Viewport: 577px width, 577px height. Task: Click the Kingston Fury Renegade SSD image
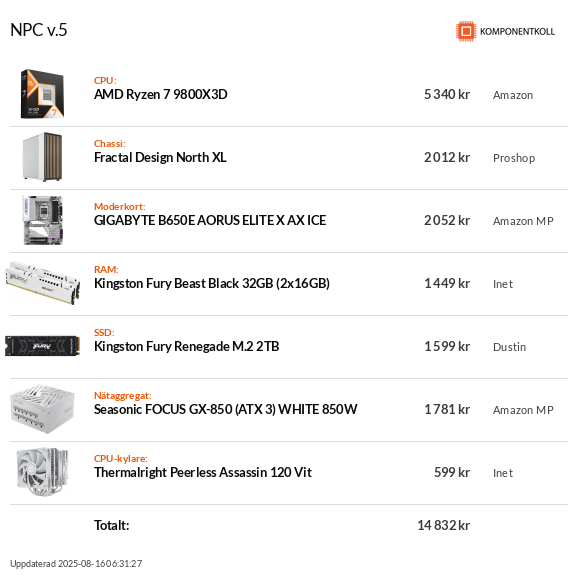42,346
